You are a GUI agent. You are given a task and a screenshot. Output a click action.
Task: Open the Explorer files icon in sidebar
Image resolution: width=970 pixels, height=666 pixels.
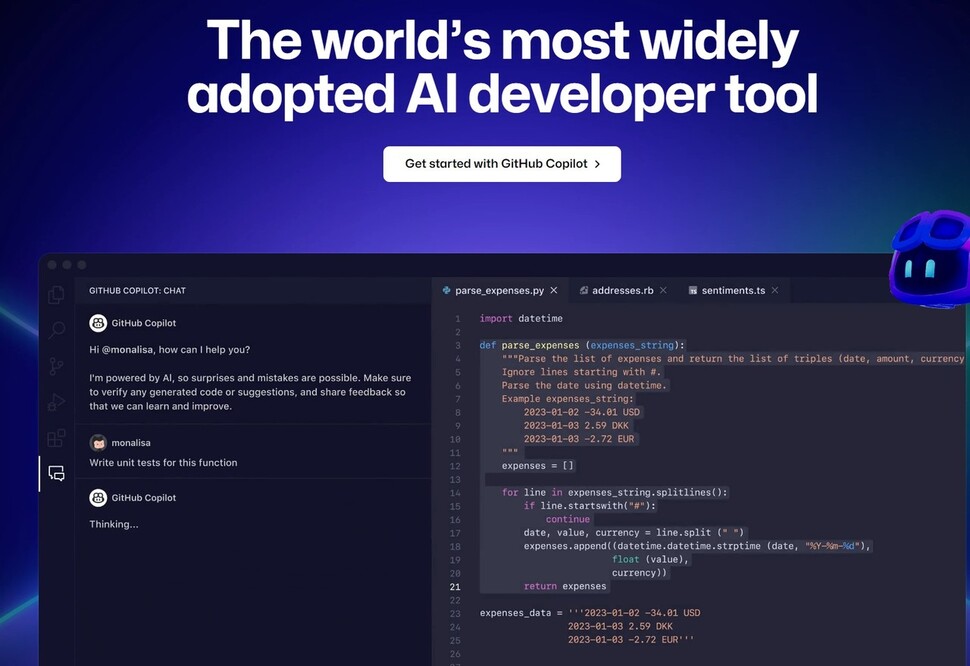(x=57, y=295)
